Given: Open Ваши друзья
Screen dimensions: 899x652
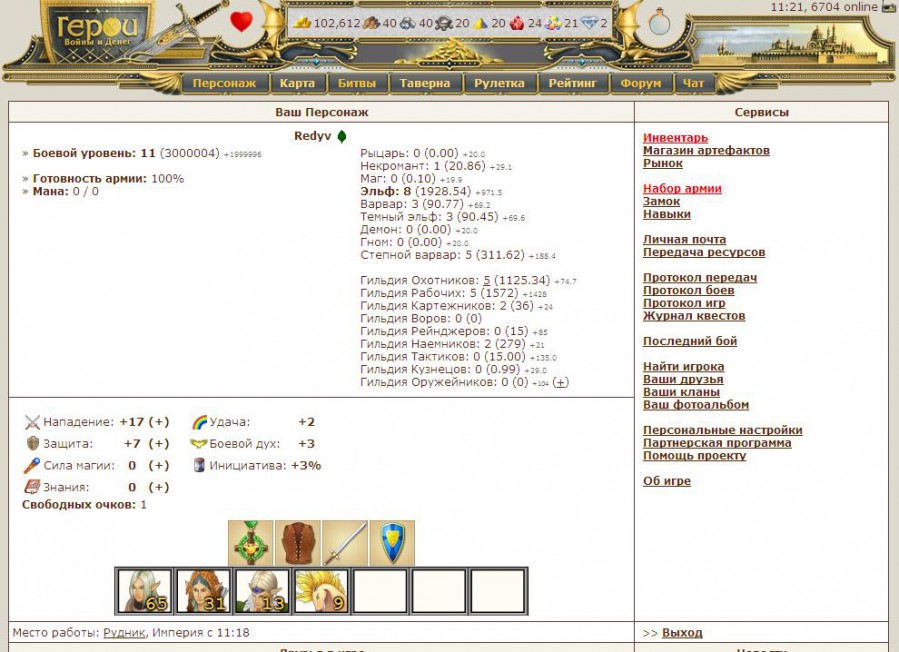Looking at the screenshot, I should click(x=683, y=379).
